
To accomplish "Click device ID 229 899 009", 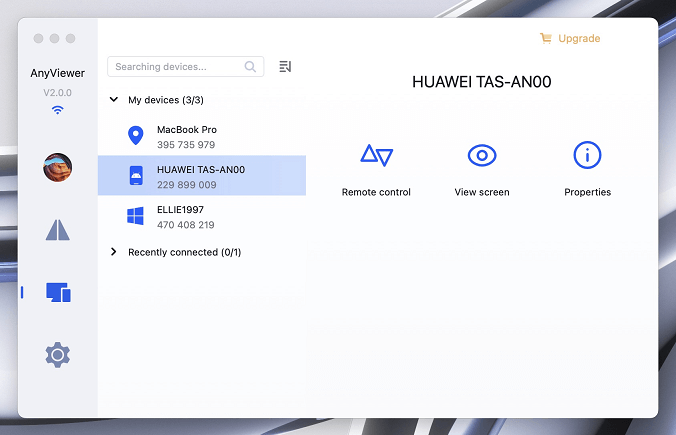I will (187, 185).
